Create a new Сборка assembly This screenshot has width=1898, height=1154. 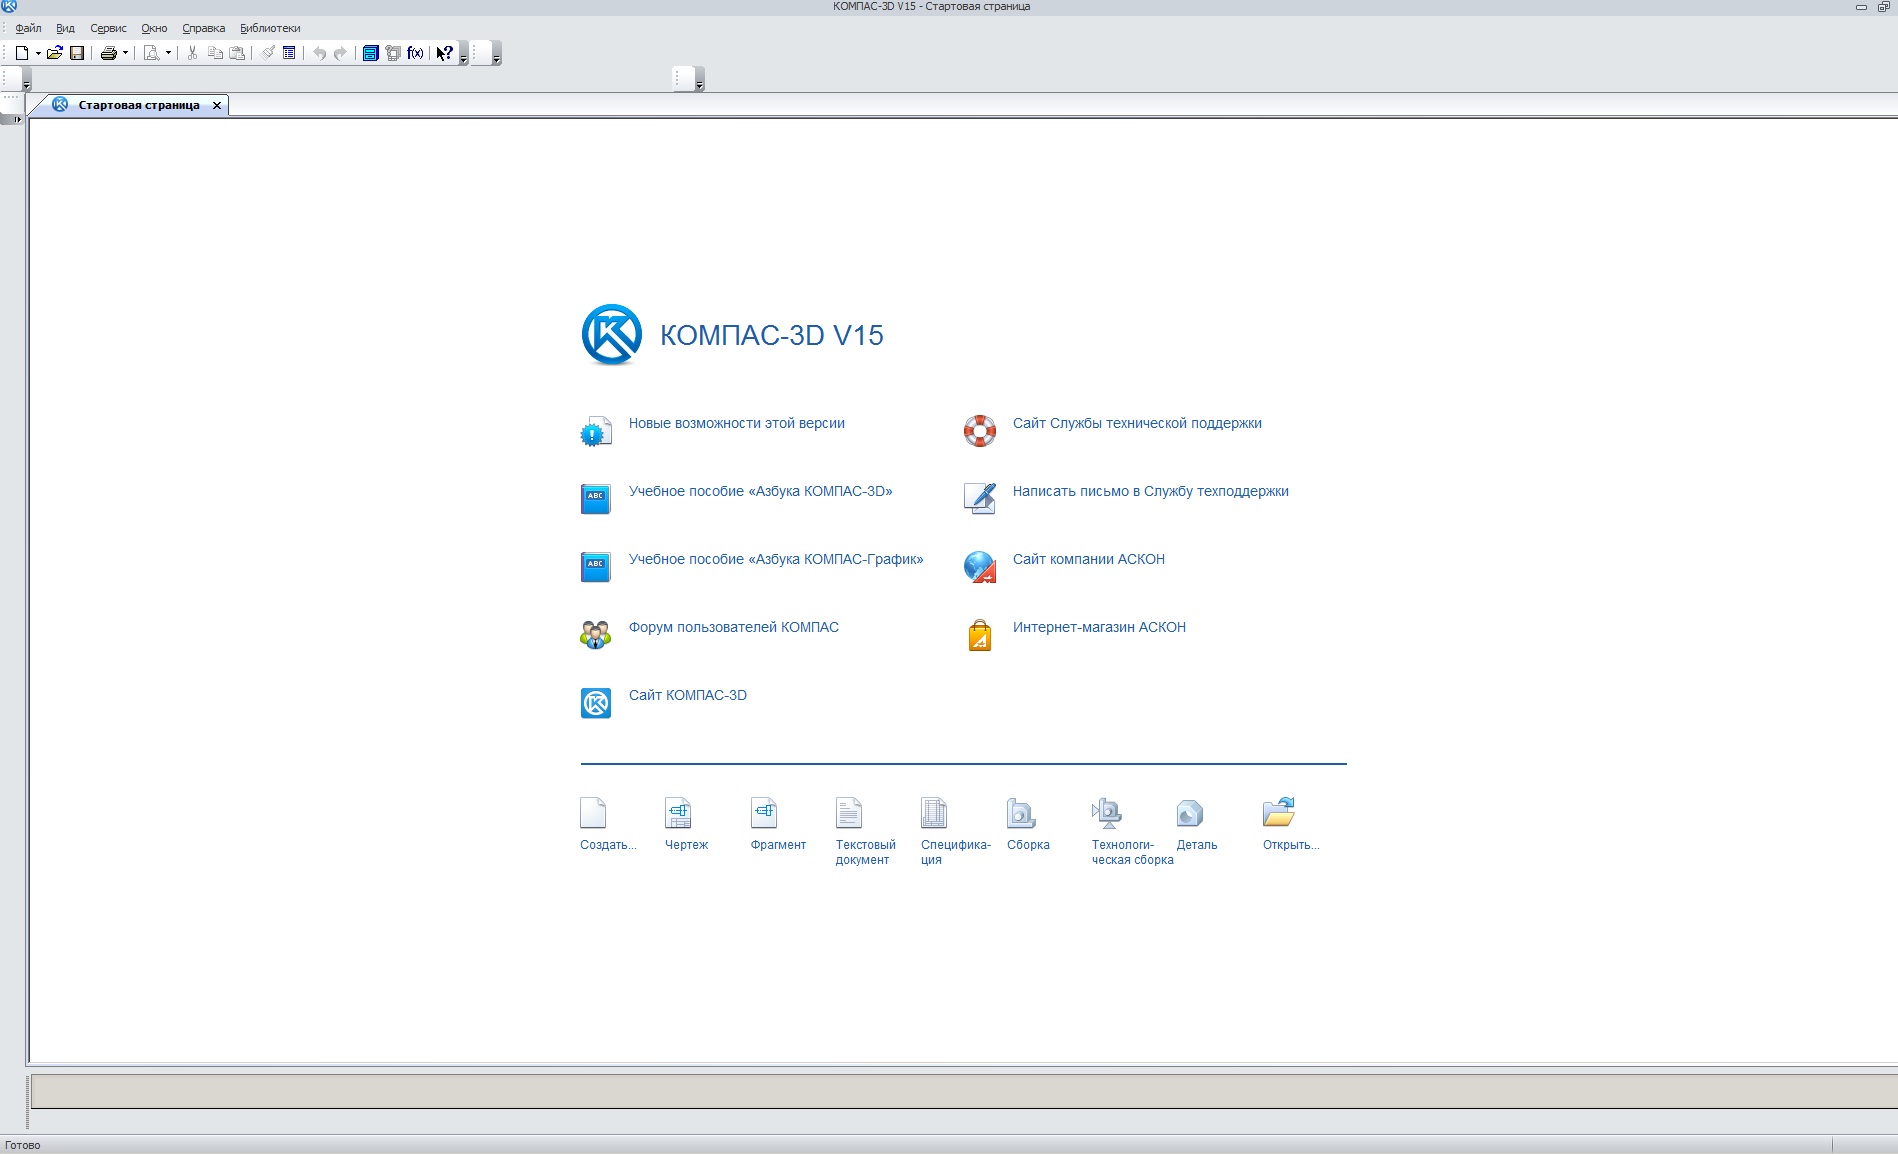[x=1020, y=813]
